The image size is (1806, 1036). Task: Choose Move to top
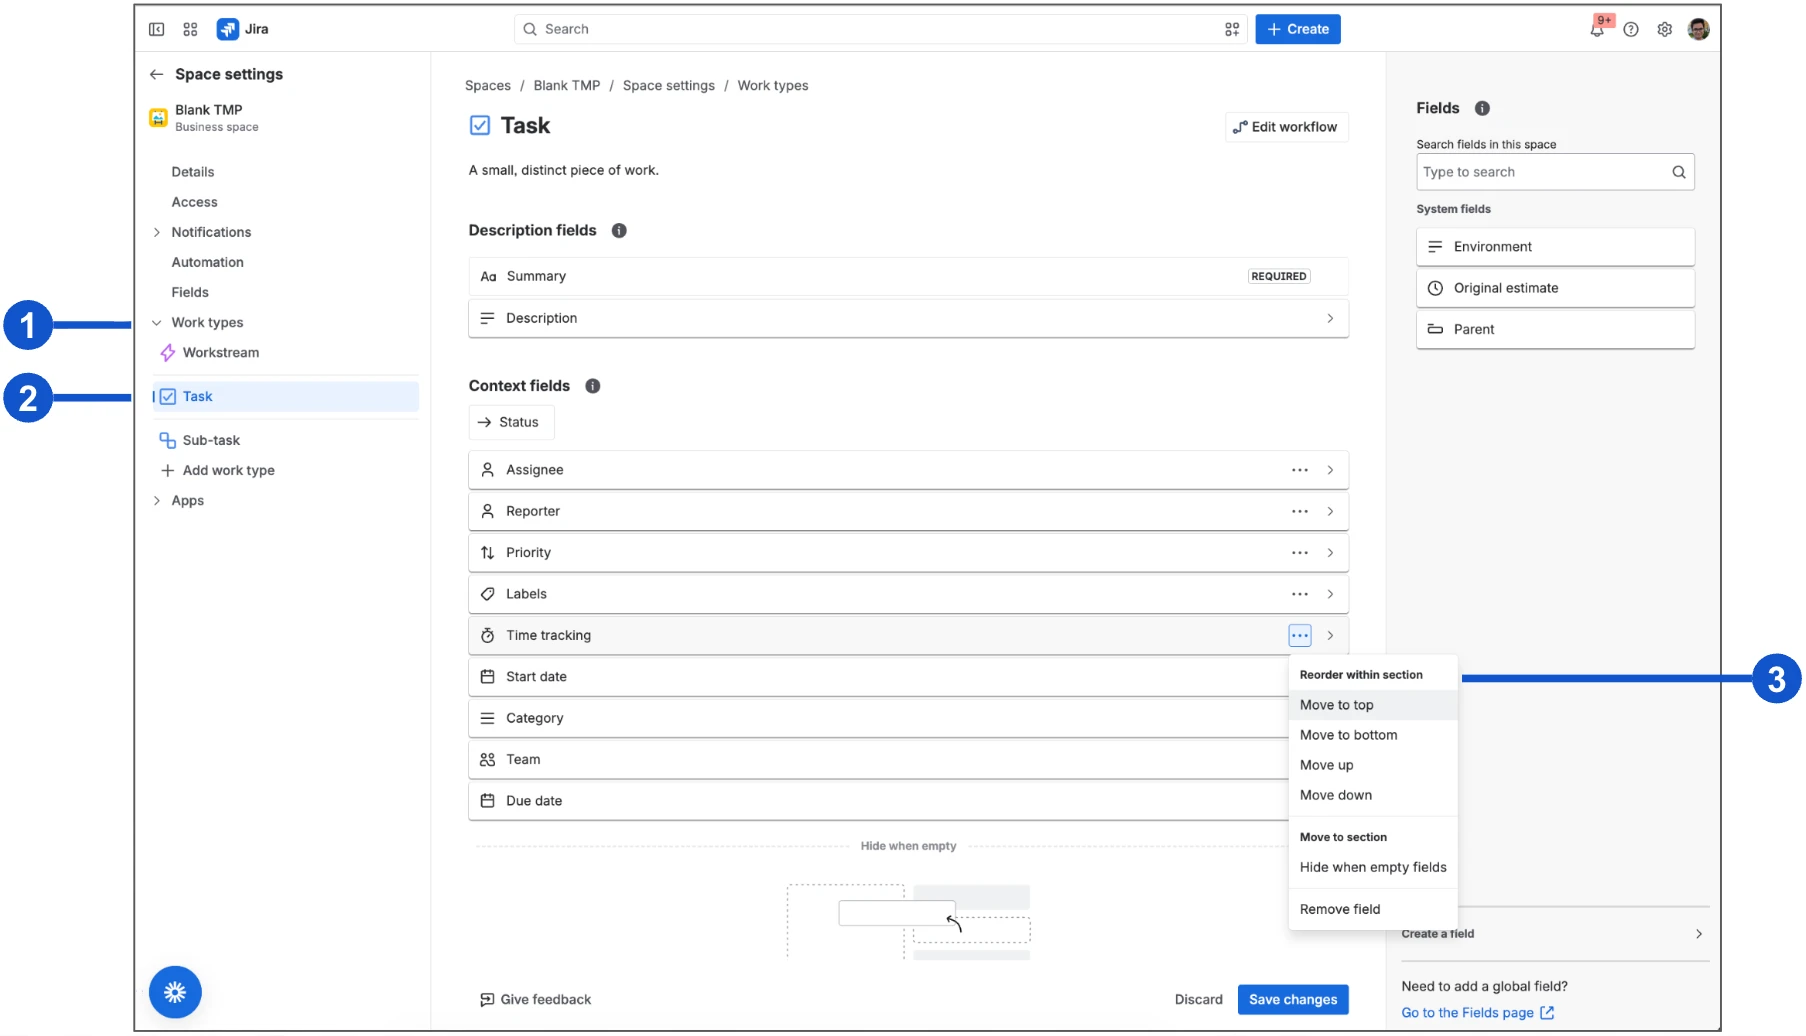click(1373, 705)
